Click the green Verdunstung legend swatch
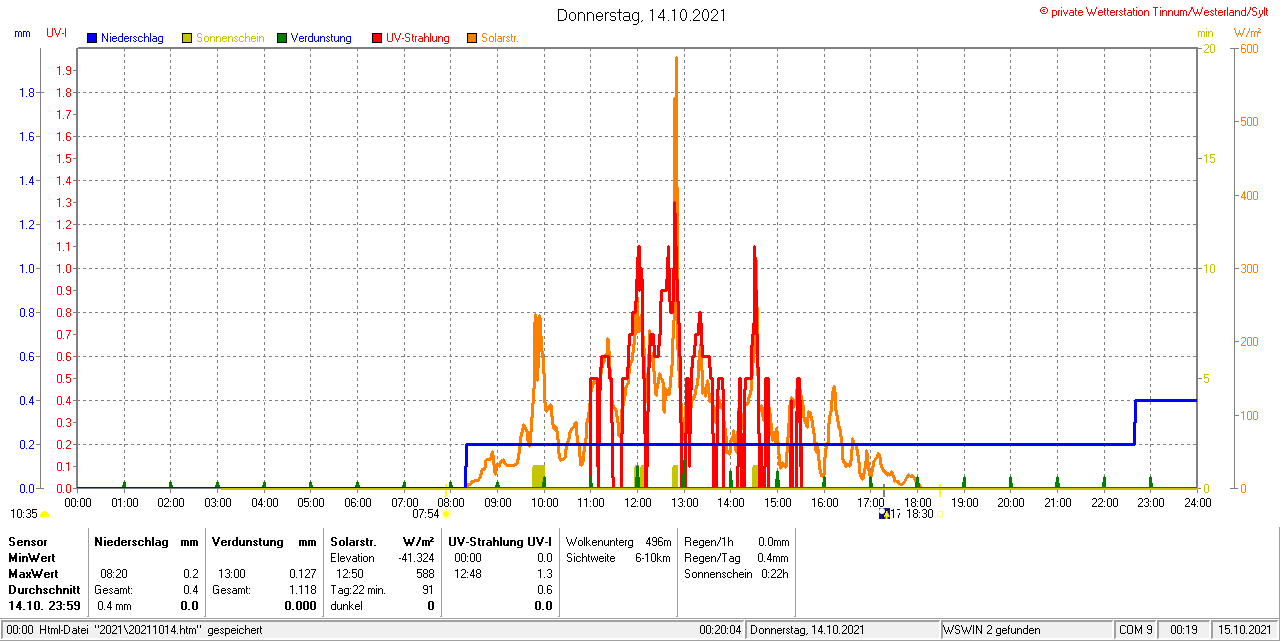Screen dimensions: 1280x641 282,38
